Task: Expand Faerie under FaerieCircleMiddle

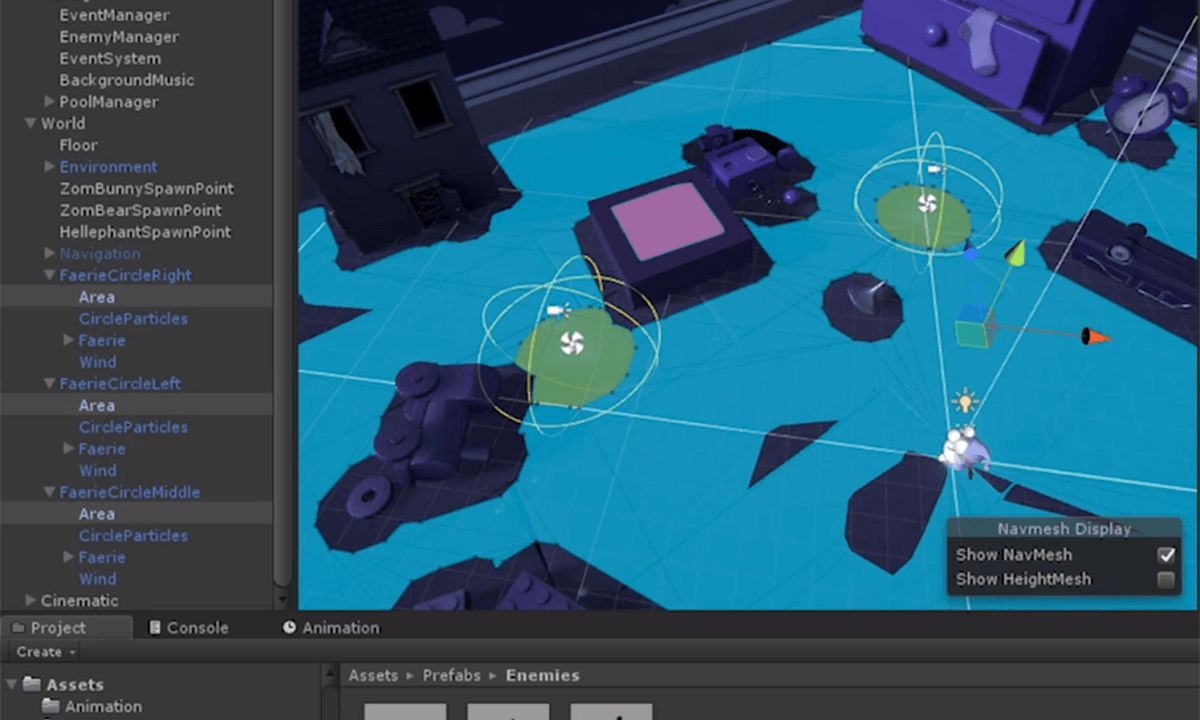Action: (x=68, y=557)
